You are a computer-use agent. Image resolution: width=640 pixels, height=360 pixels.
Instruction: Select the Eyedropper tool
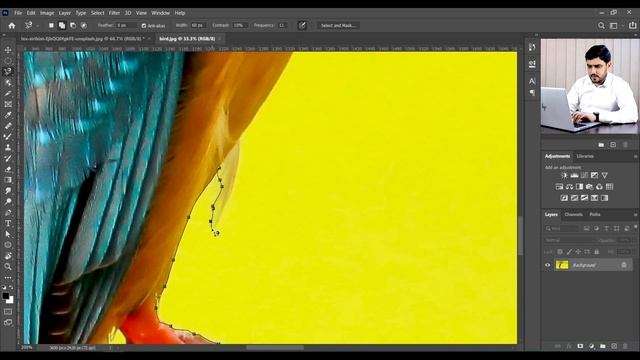8,115
